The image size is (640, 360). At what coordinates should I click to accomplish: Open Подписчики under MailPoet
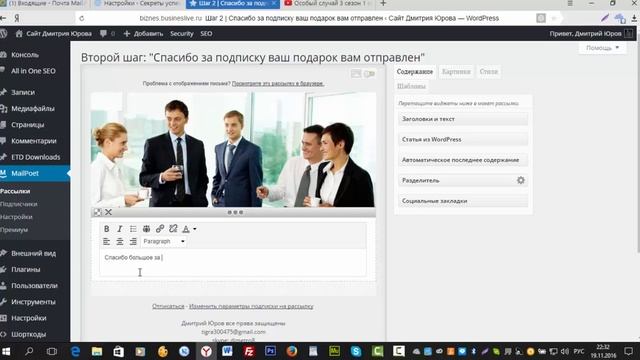(19, 204)
